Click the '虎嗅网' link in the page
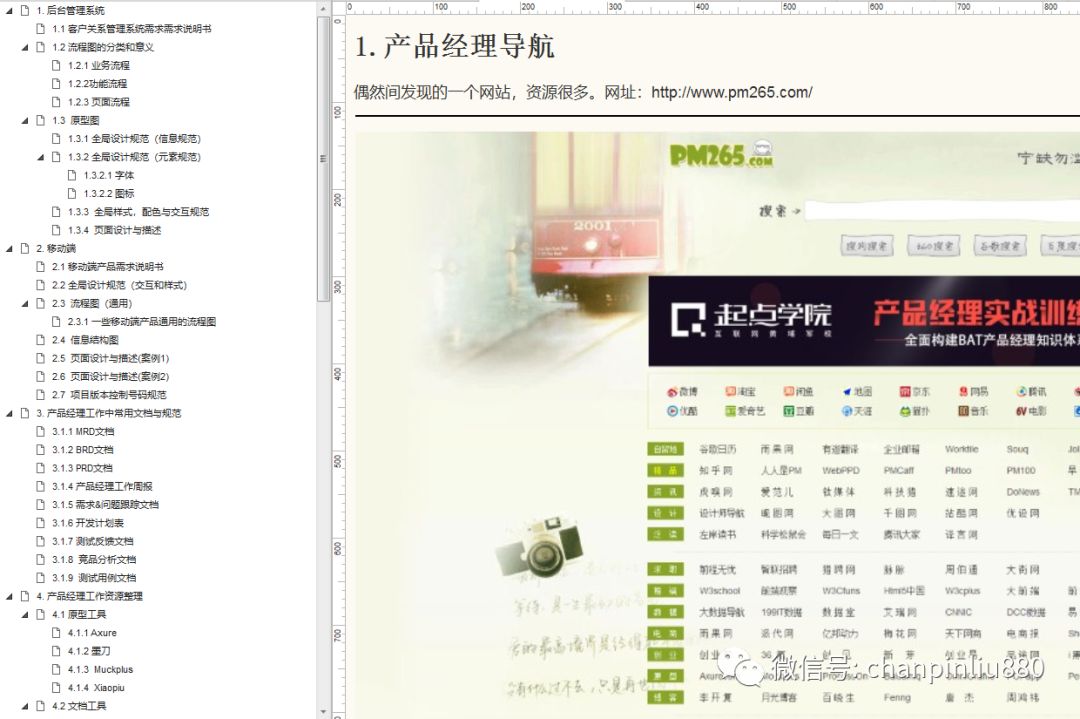Screen dimensions: 1080x719 (x=716, y=492)
